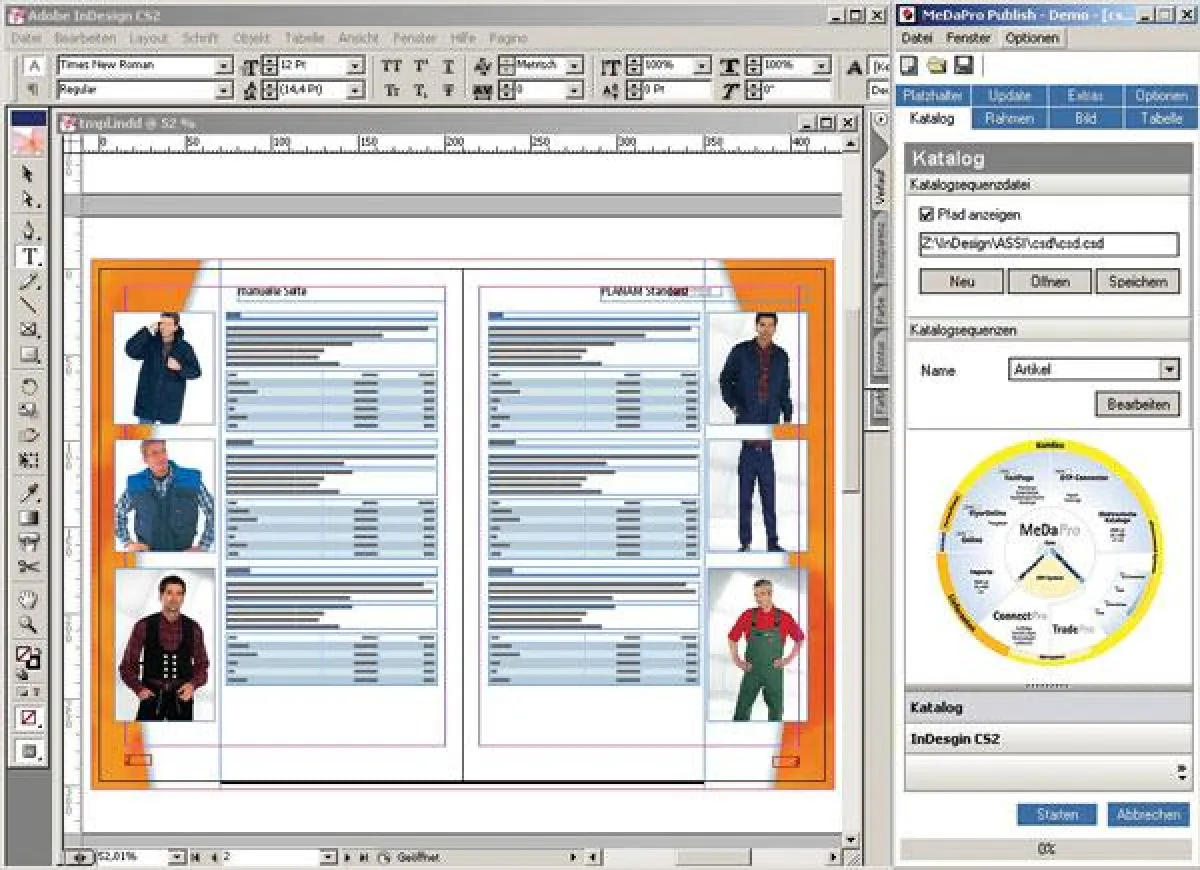Select the Type tool in toolbox
Screen dimensions: 1200x870
tap(29, 256)
